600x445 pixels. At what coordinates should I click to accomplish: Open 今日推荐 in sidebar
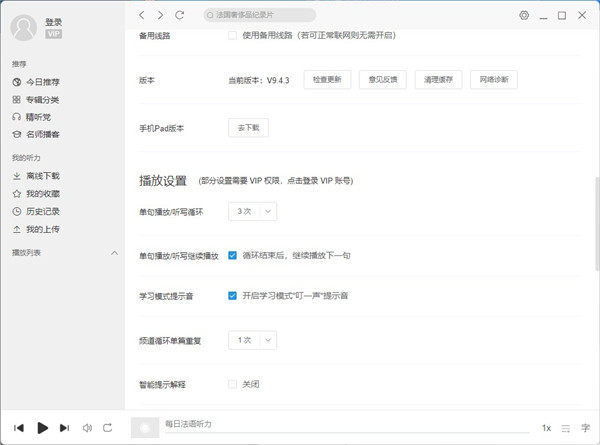click(42, 82)
